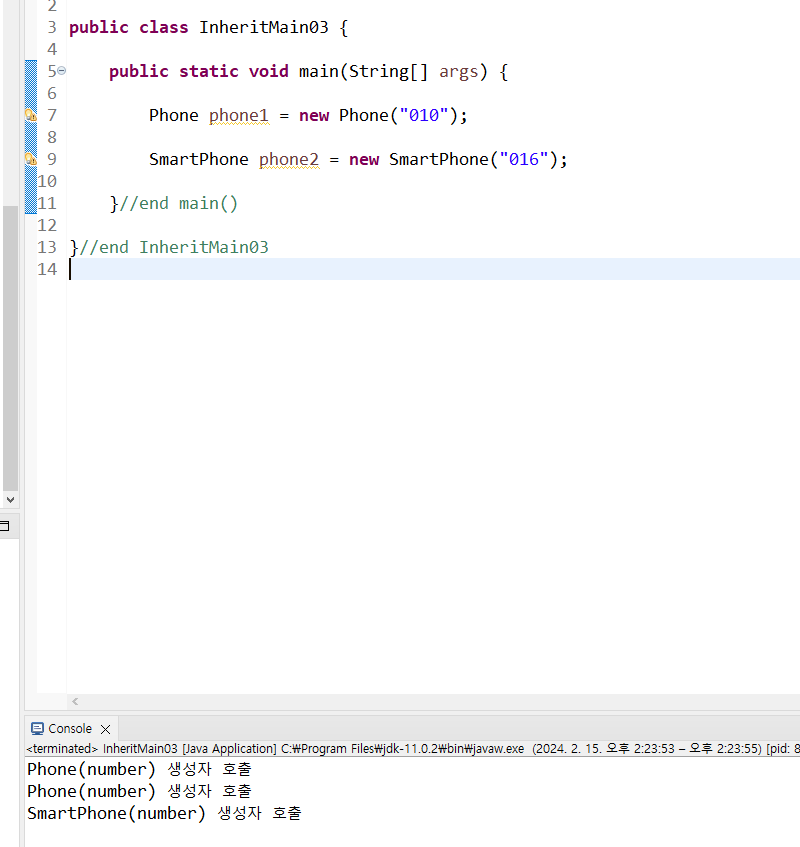Click the warning marker on line 9
This screenshot has width=800, height=847.
pos(31,159)
